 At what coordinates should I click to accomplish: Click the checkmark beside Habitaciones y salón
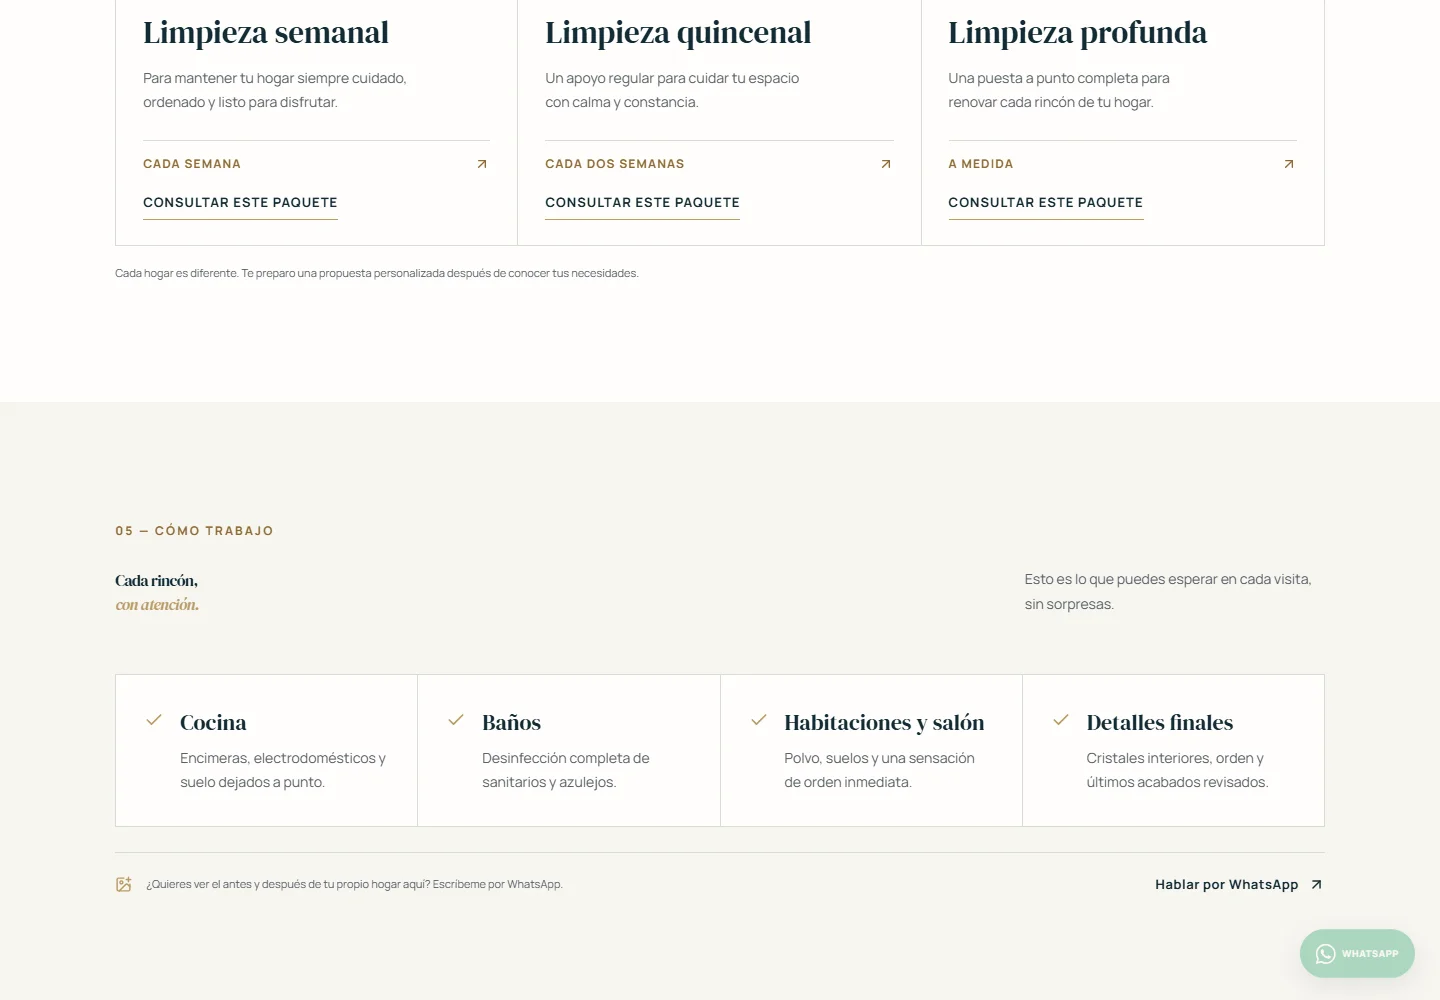pyautogui.click(x=759, y=720)
